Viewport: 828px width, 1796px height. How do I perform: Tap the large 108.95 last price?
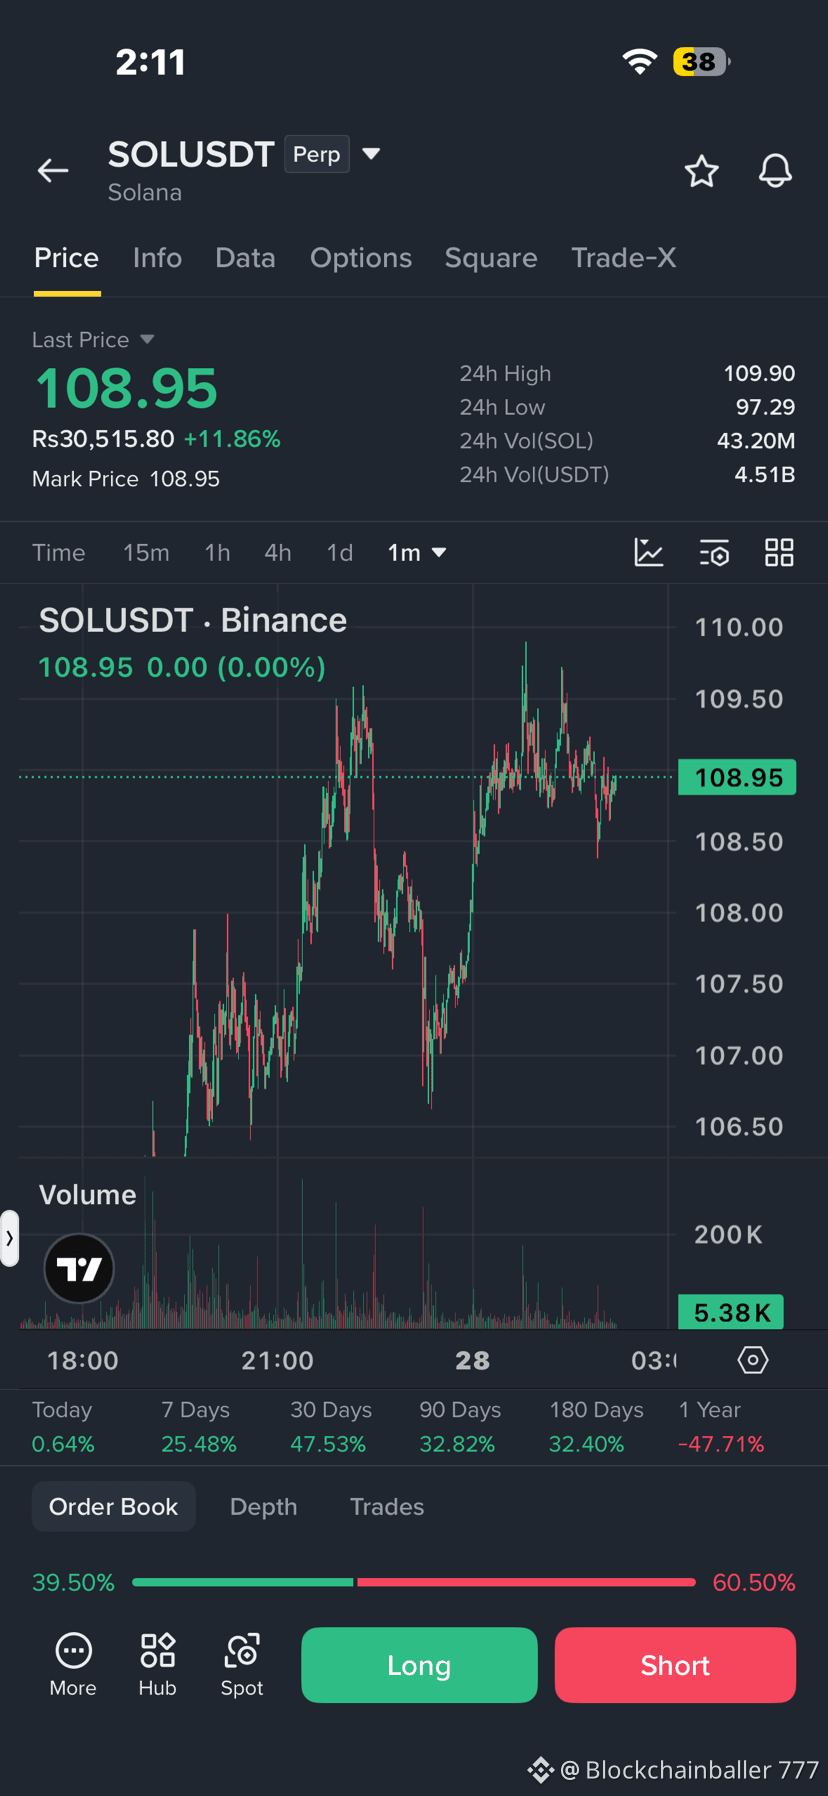pyautogui.click(x=126, y=388)
